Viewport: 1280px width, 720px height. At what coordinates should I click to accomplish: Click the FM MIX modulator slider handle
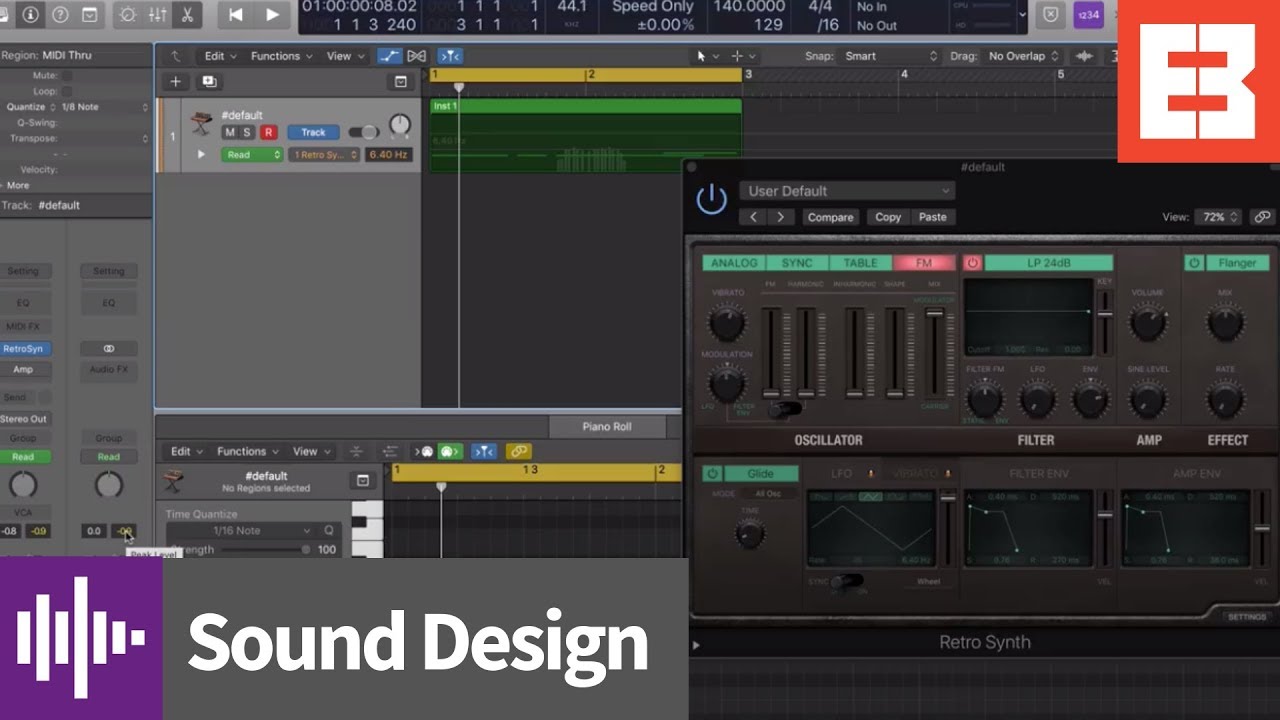coord(934,314)
